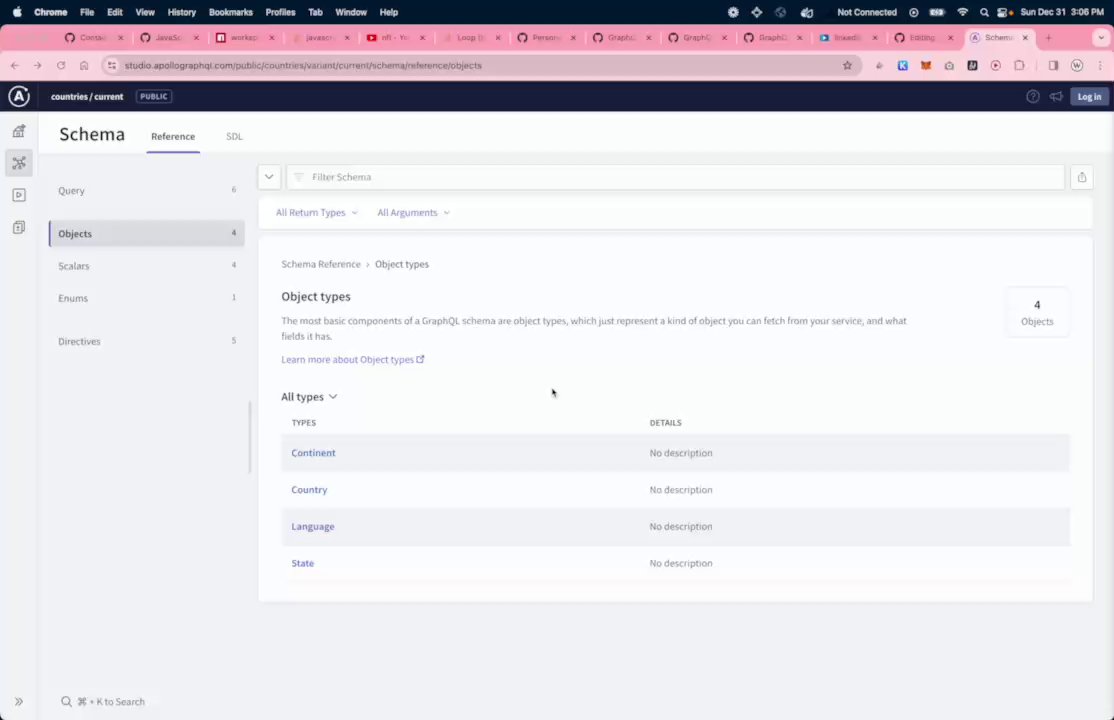This screenshot has height=720, width=1114.
Task: Select Query in the schema sidebar
Action: coord(146,190)
